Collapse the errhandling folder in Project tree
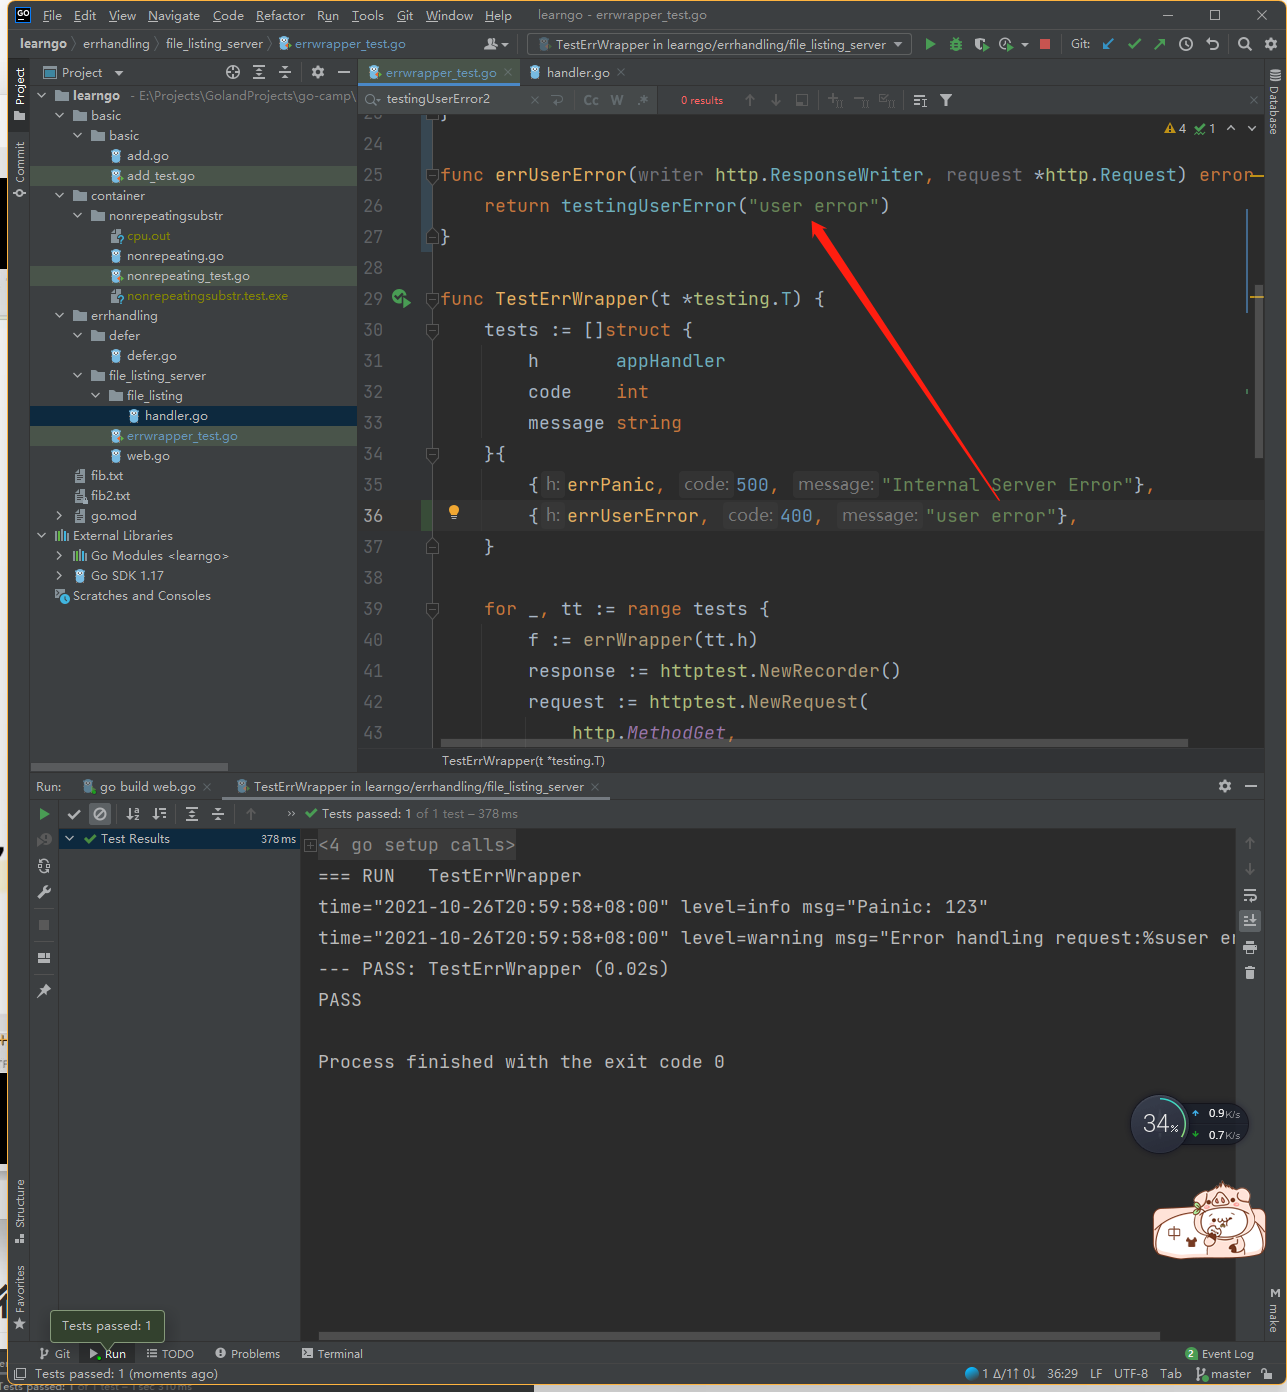Screen dimensions: 1287x1392 [x=59, y=316]
